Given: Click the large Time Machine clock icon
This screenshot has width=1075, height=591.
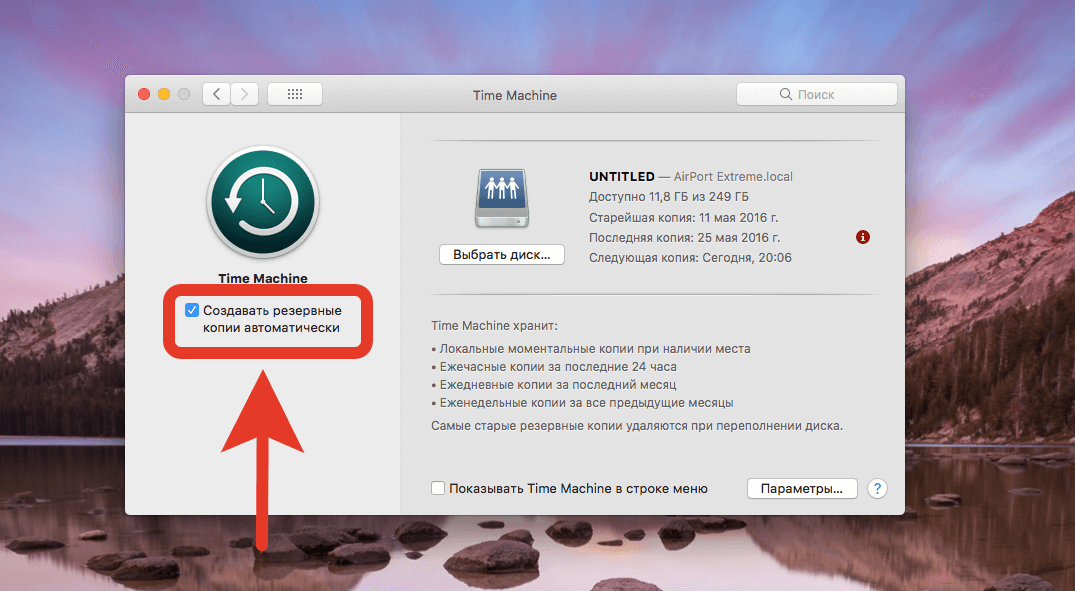Looking at the screenshot, I should (262, 203).
